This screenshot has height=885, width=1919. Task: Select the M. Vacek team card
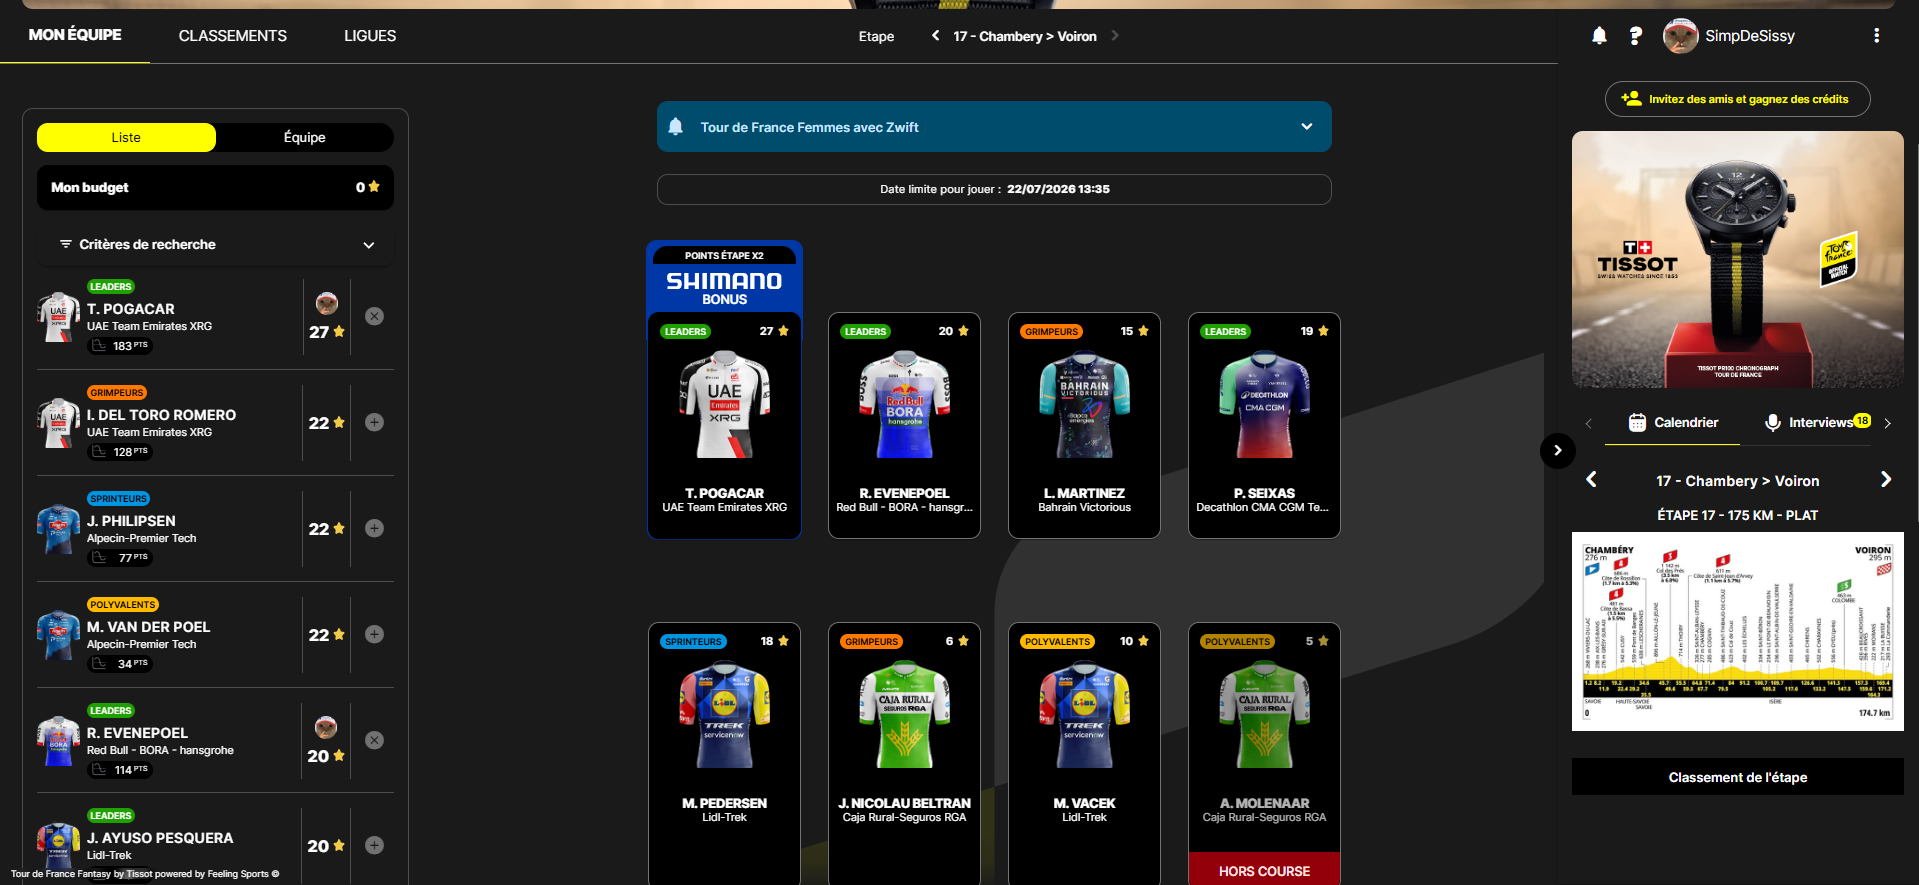click(1084, 754)
